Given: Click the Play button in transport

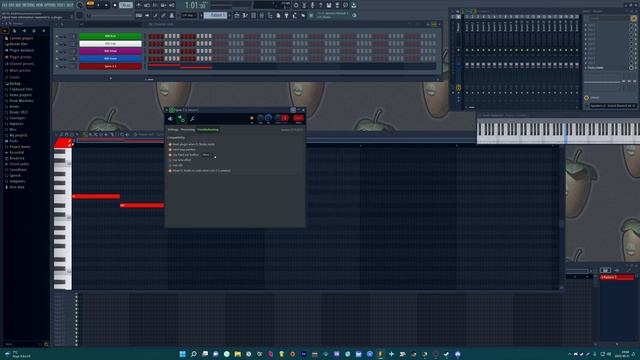Looking at the screenshot, I should [99, 5].
